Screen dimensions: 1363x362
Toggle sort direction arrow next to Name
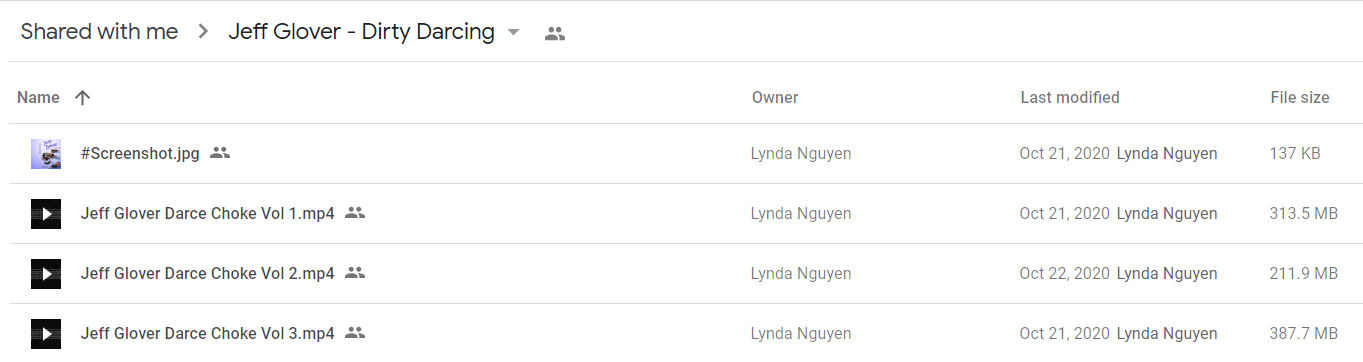click(83, 97)
